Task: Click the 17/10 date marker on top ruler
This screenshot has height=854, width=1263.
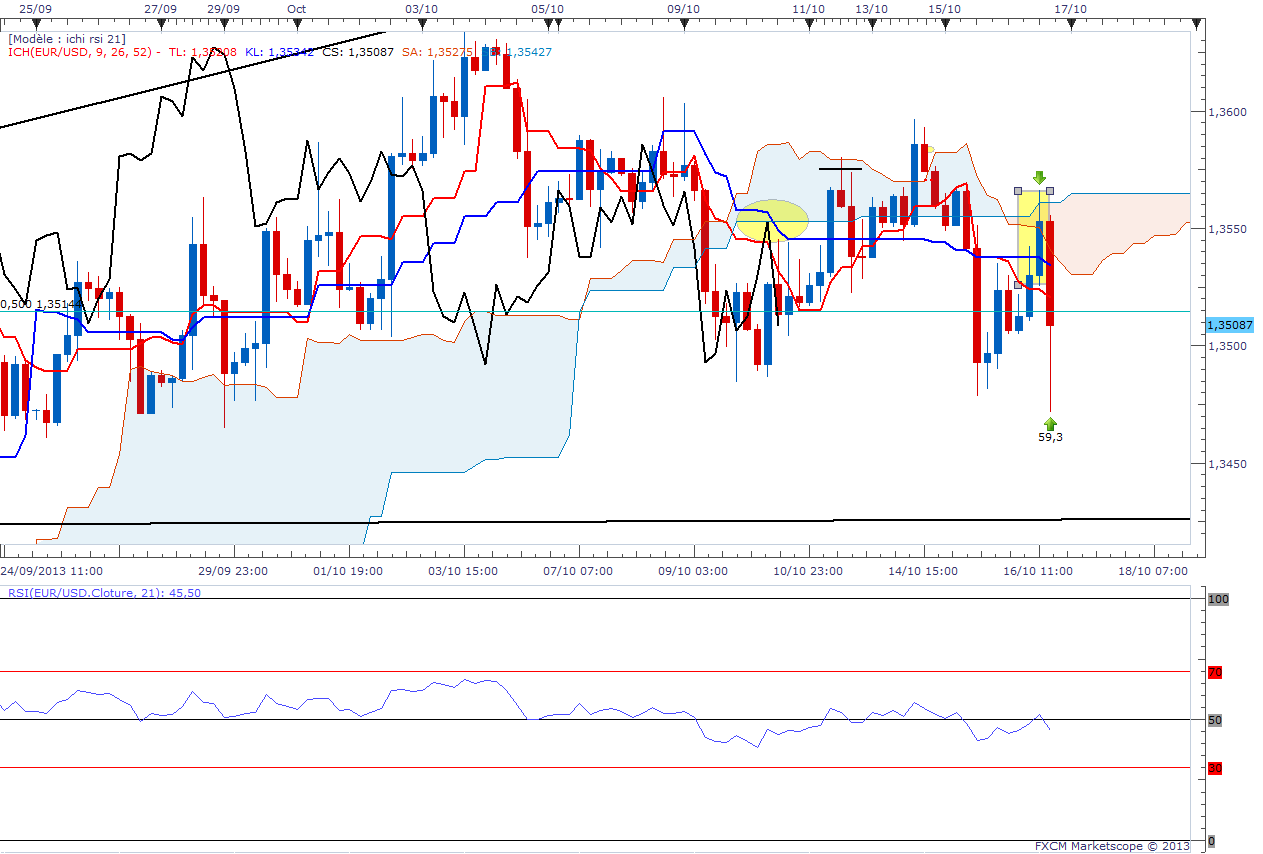Action: pos(1070,8)
